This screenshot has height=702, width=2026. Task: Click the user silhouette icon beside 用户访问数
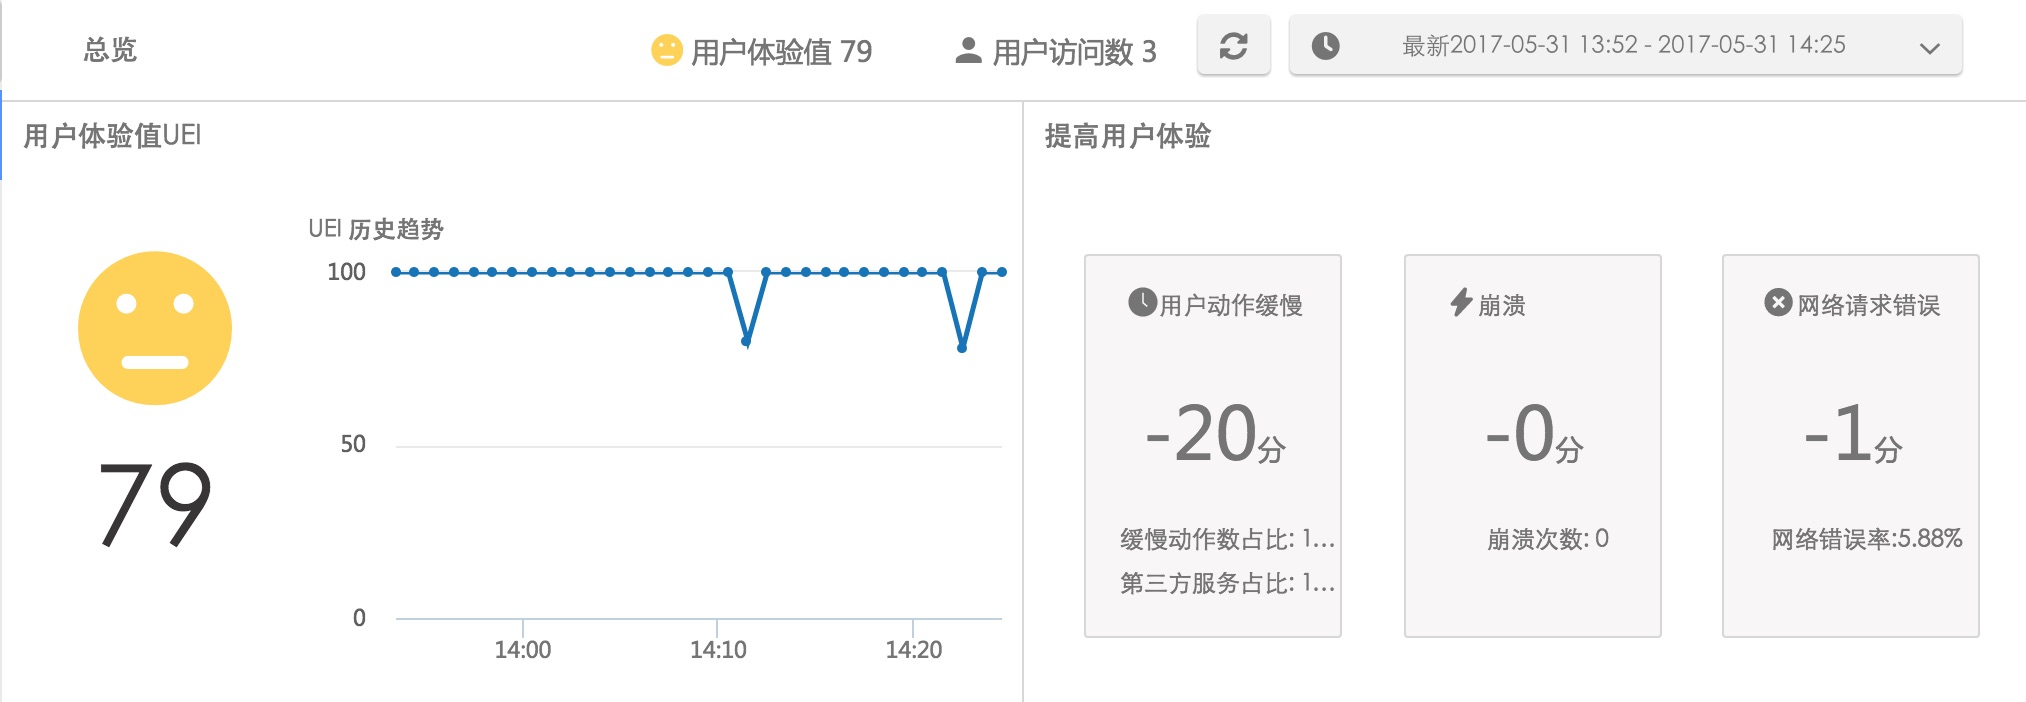[x=968, y=50]
